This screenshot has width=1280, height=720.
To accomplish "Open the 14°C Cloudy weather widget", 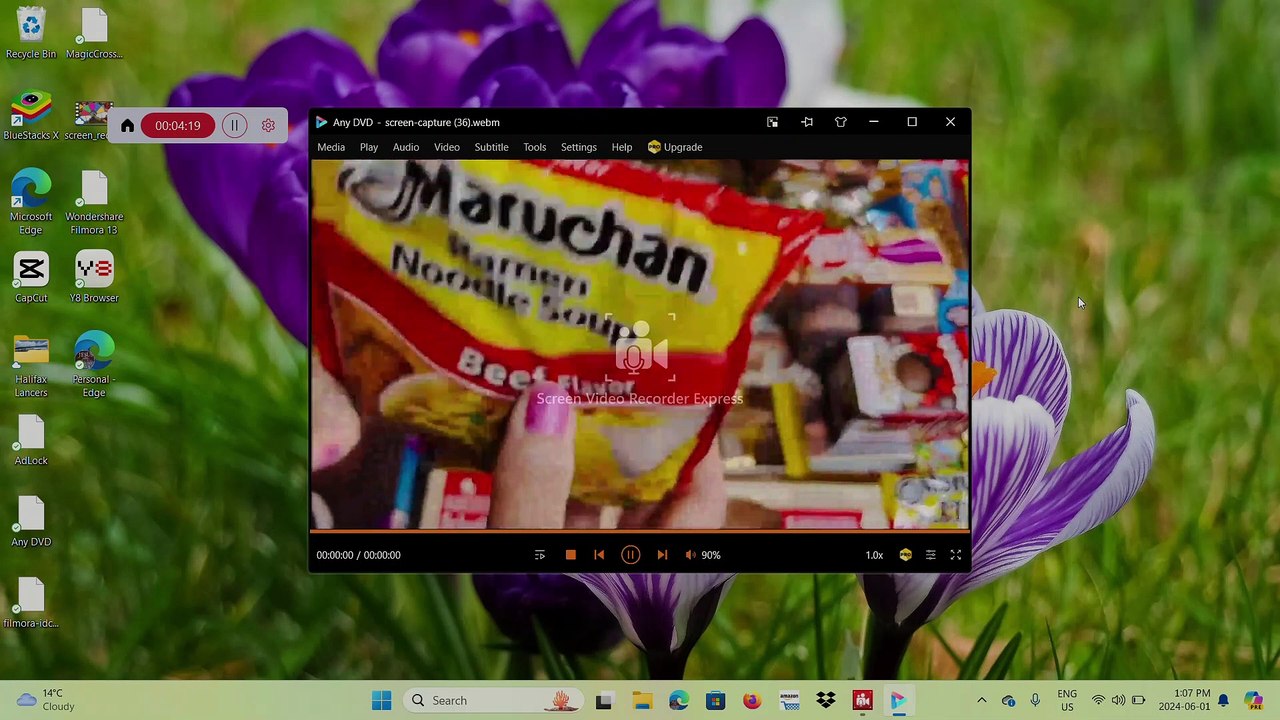I will point(46,701).
